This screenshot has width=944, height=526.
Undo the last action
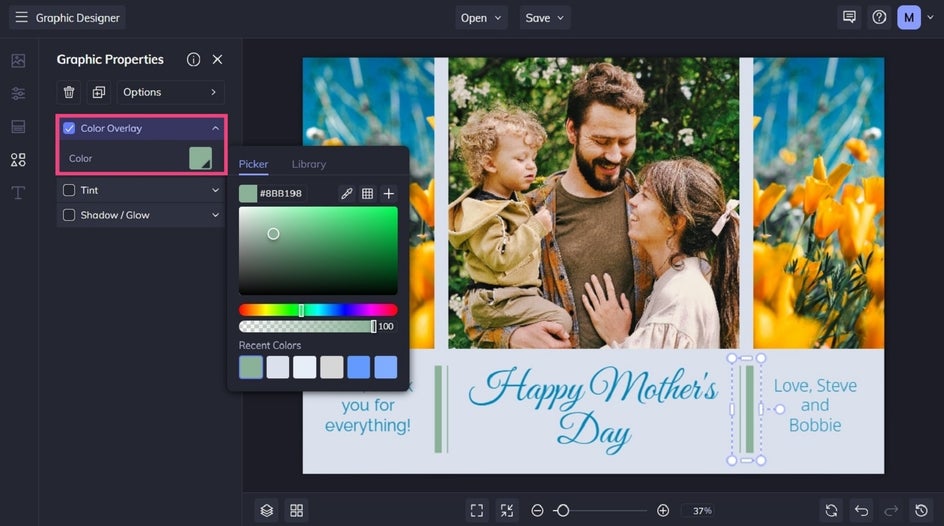pos(862,510)
